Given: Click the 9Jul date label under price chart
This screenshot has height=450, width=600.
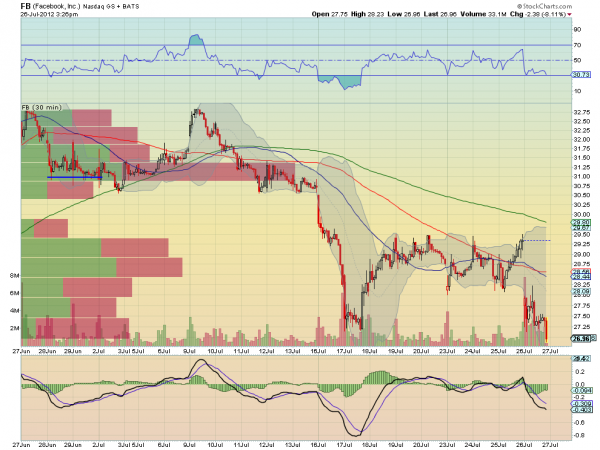Looking at the screenshot, I should [x=189, y=351].
